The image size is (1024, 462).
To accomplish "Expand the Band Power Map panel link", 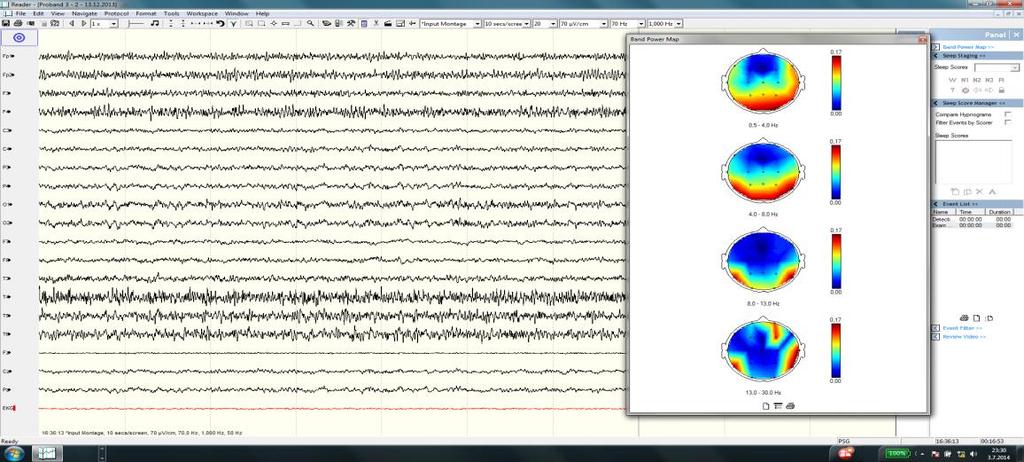I will click(968, 47).
